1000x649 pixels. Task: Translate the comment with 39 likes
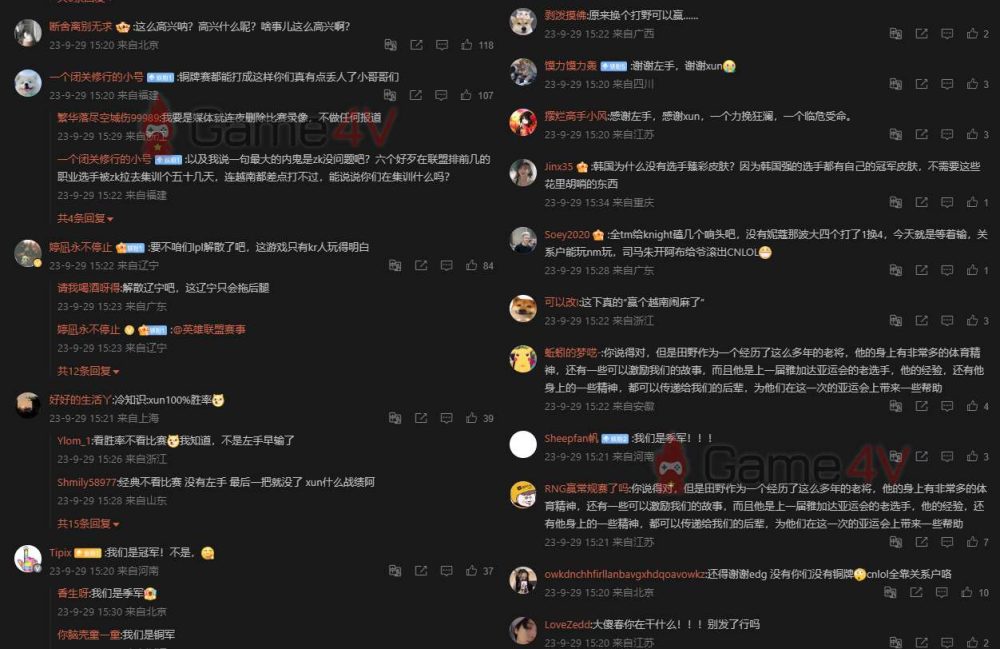(395, 418)
